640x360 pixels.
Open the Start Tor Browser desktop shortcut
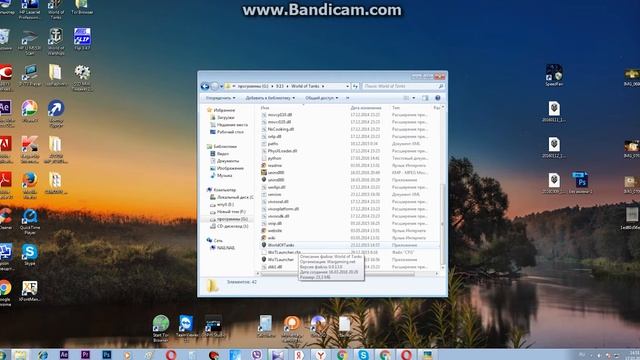[x=161, y=329]
